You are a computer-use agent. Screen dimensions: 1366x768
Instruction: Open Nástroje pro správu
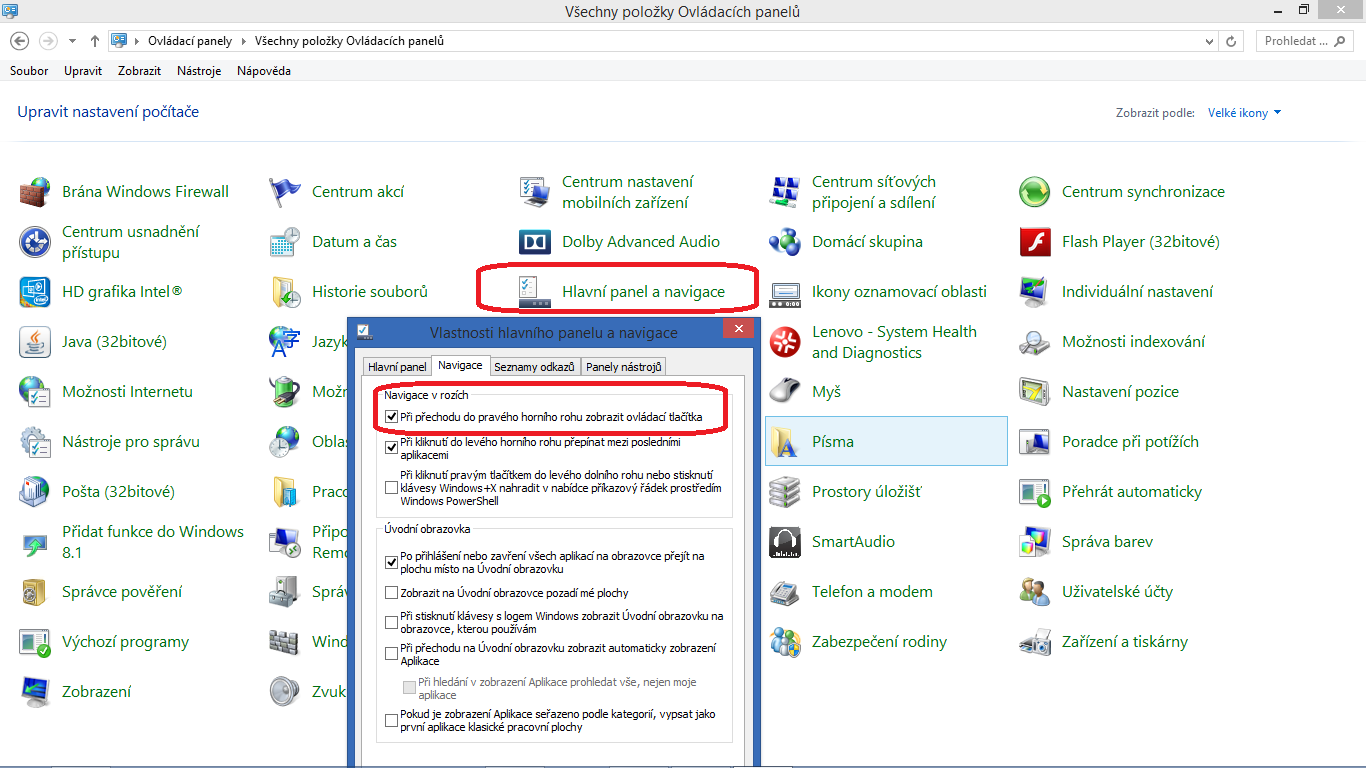pos(110,442)
